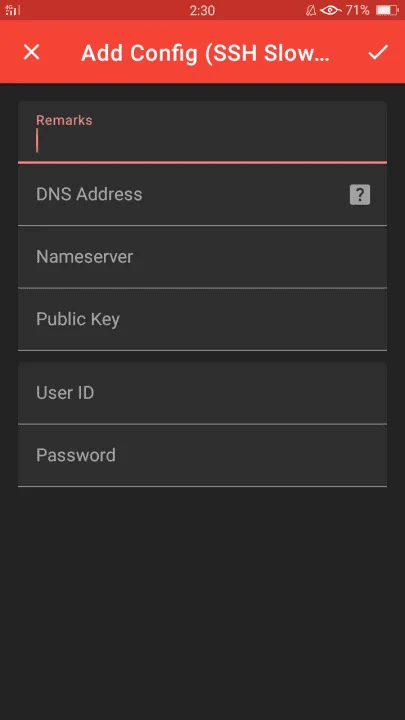Screen dimensions: 405x720
Task: Select the Public Key field
Action: (202, 320)
